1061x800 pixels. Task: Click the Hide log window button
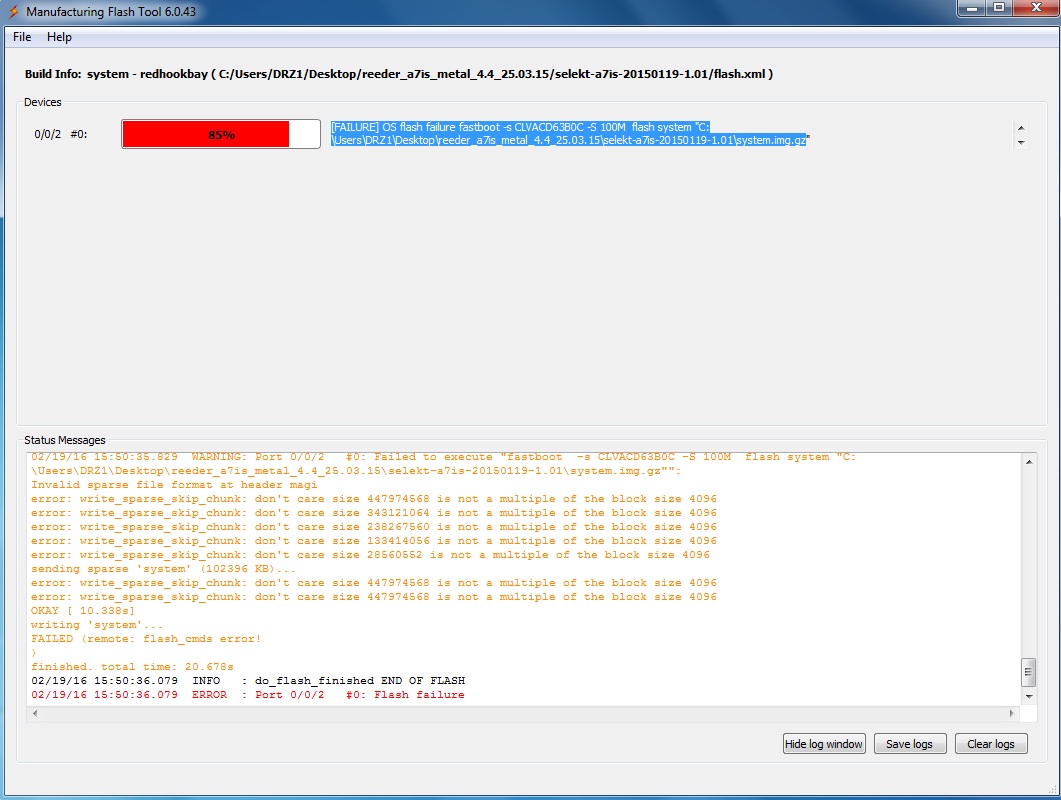pos(824,744)
